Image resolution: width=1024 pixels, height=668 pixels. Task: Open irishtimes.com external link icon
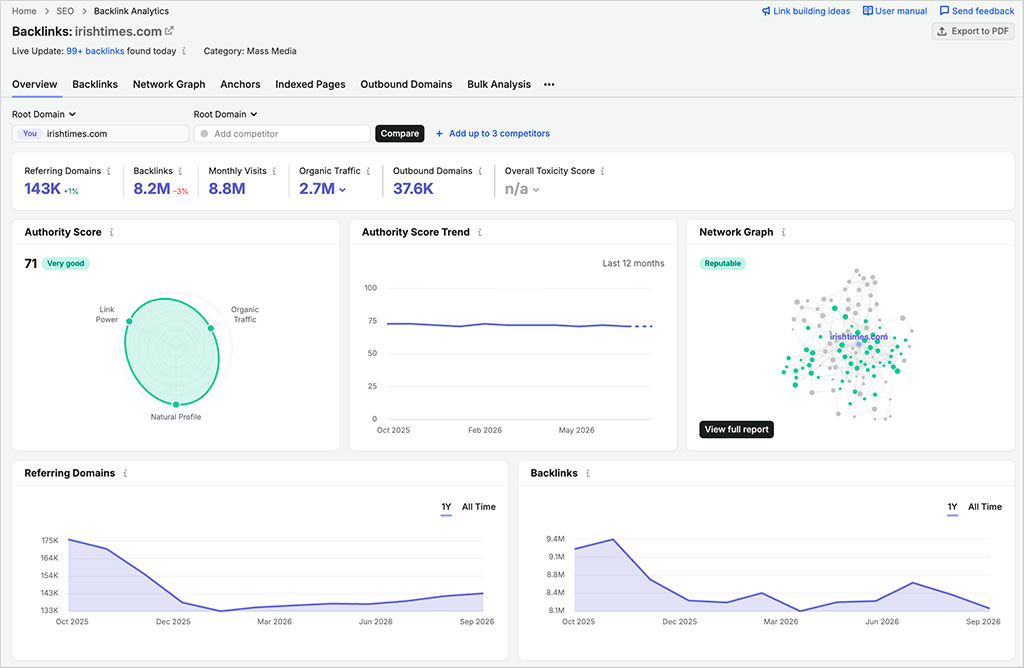(169, 31)
